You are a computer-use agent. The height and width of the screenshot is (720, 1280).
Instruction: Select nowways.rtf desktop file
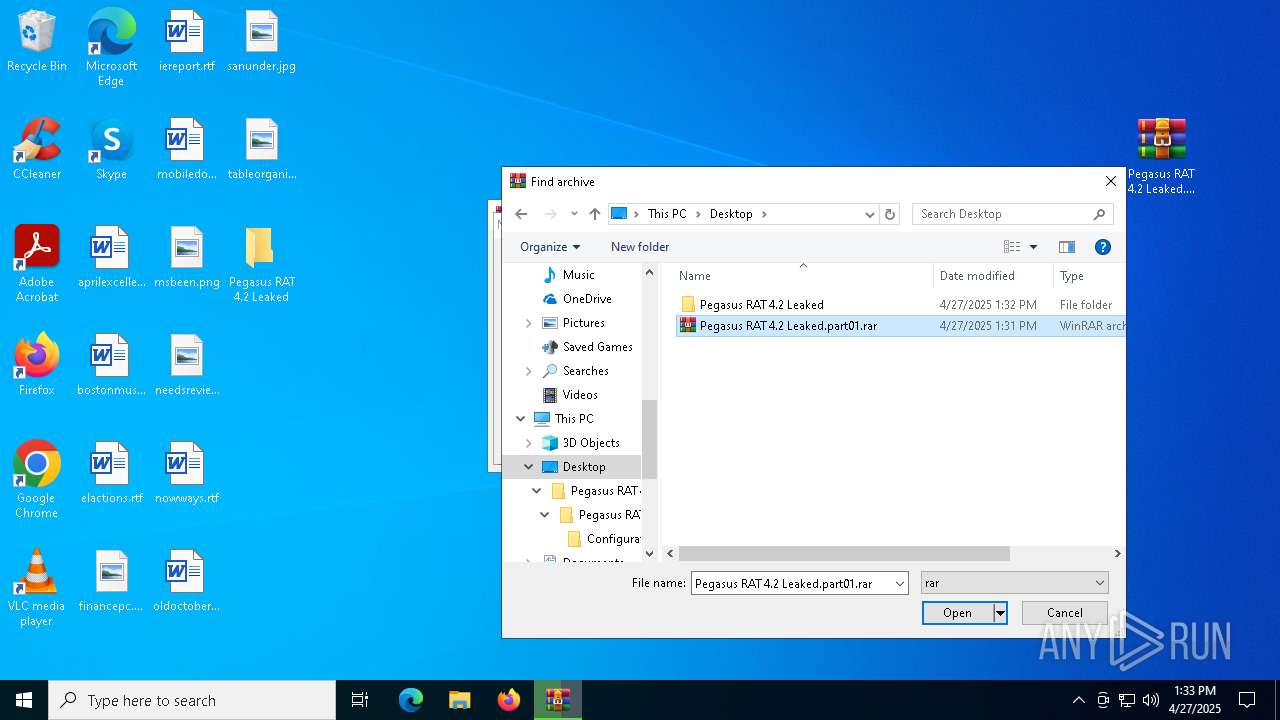click(186, 474)
